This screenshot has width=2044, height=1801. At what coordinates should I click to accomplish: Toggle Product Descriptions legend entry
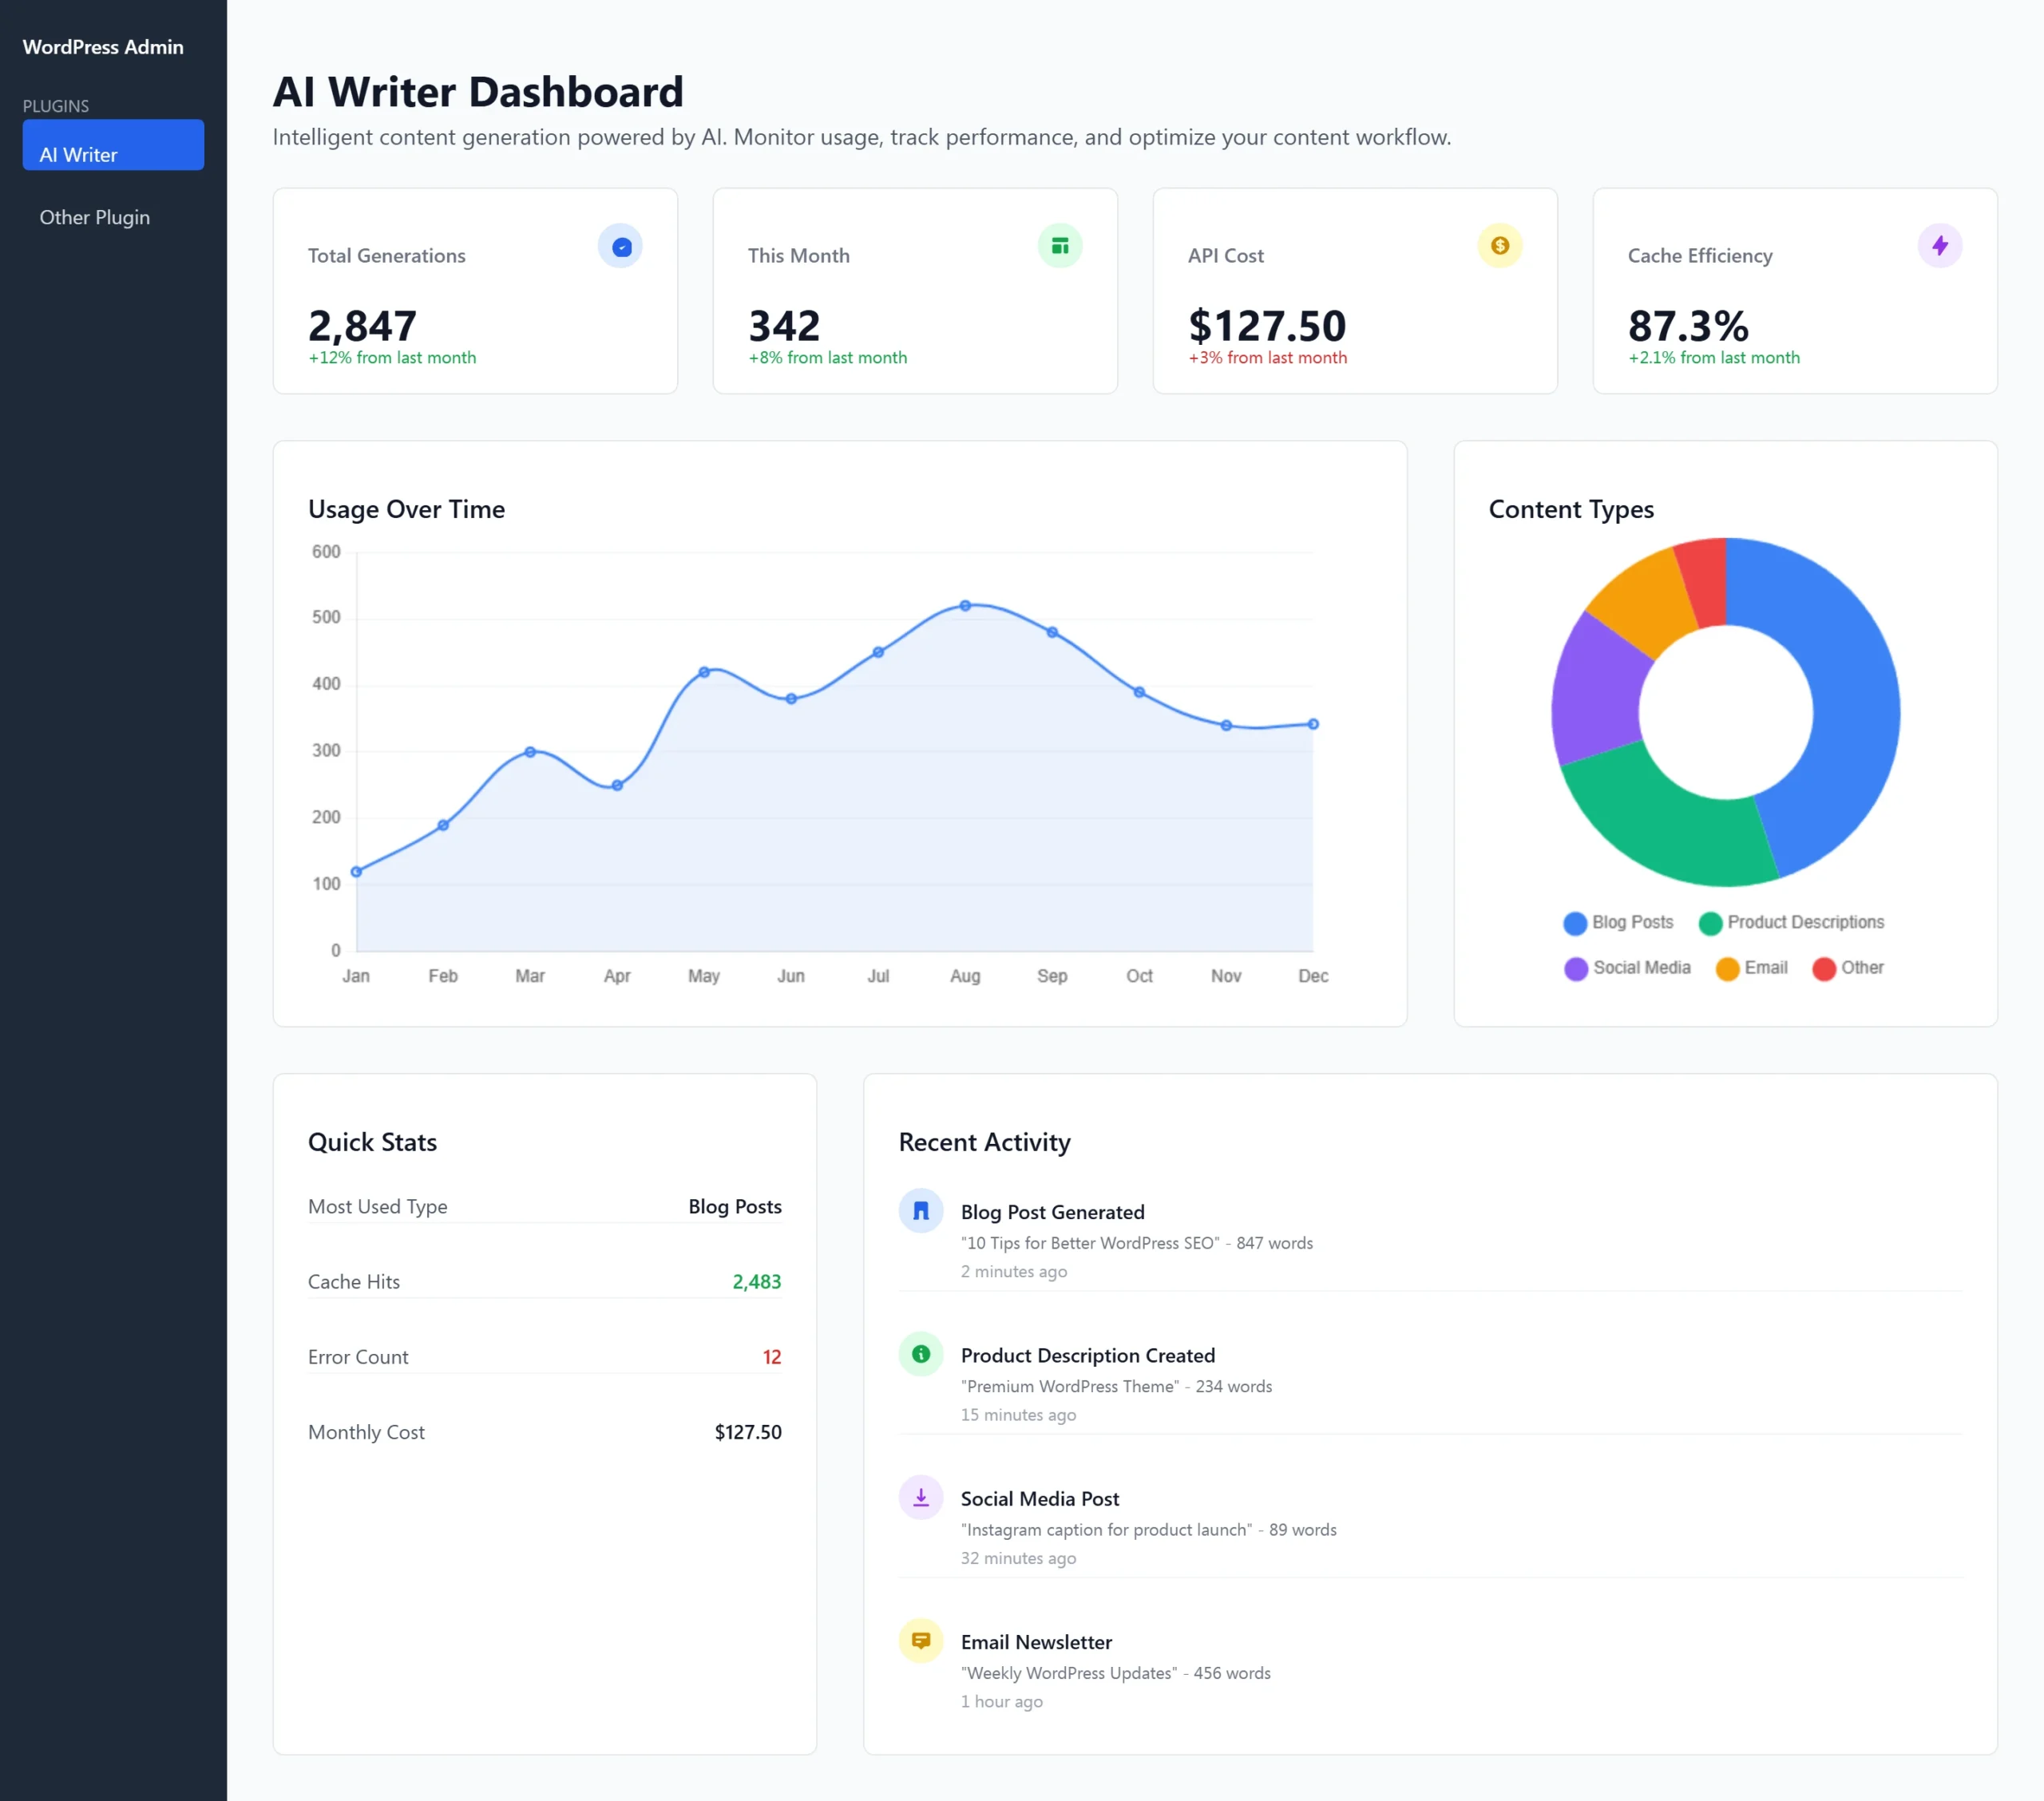tap(1791, 922)
